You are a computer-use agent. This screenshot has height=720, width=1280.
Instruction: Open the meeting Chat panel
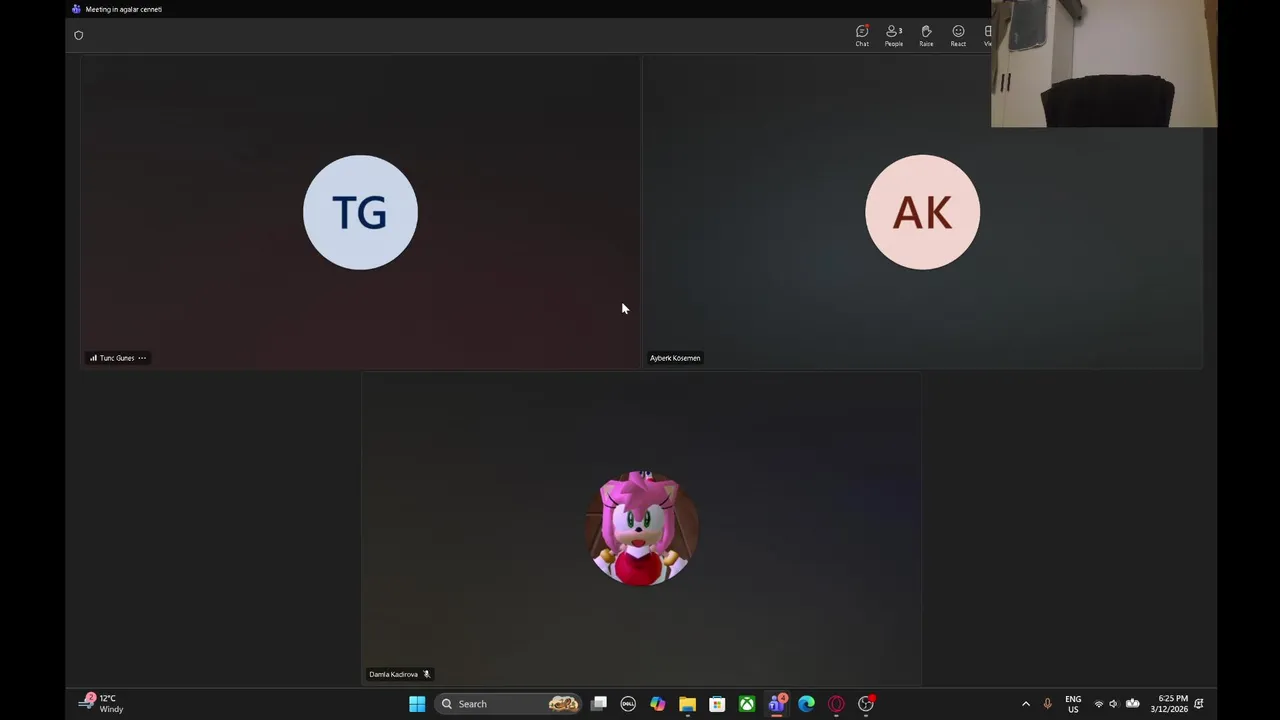(862, 35)
